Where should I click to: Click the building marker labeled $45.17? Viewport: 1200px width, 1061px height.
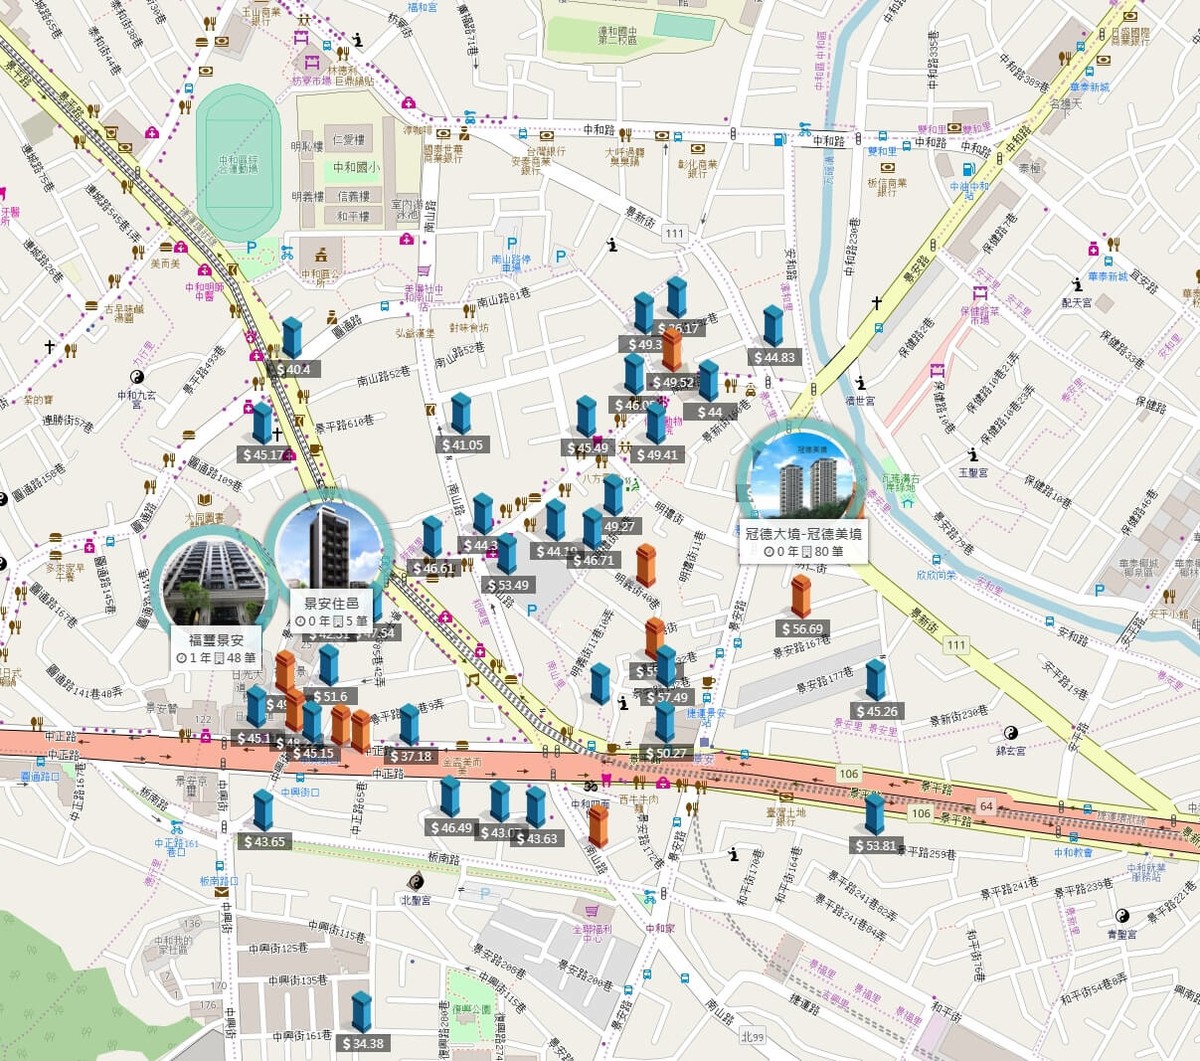(262, 423)
